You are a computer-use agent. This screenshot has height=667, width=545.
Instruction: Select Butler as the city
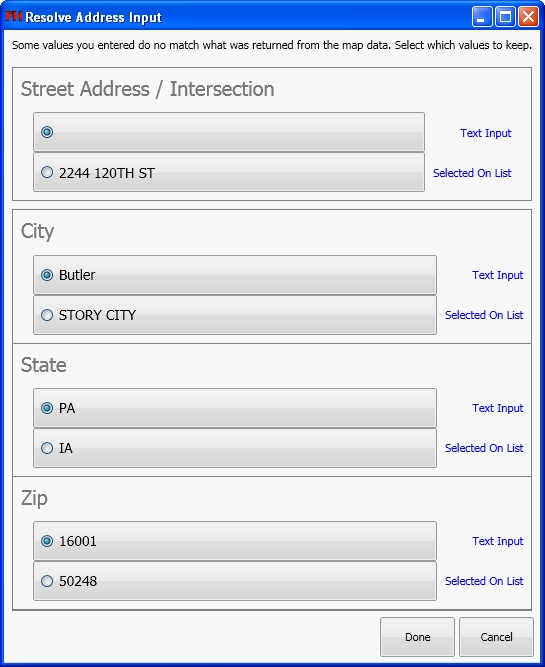pyautogui.click(x=235, y=275)
